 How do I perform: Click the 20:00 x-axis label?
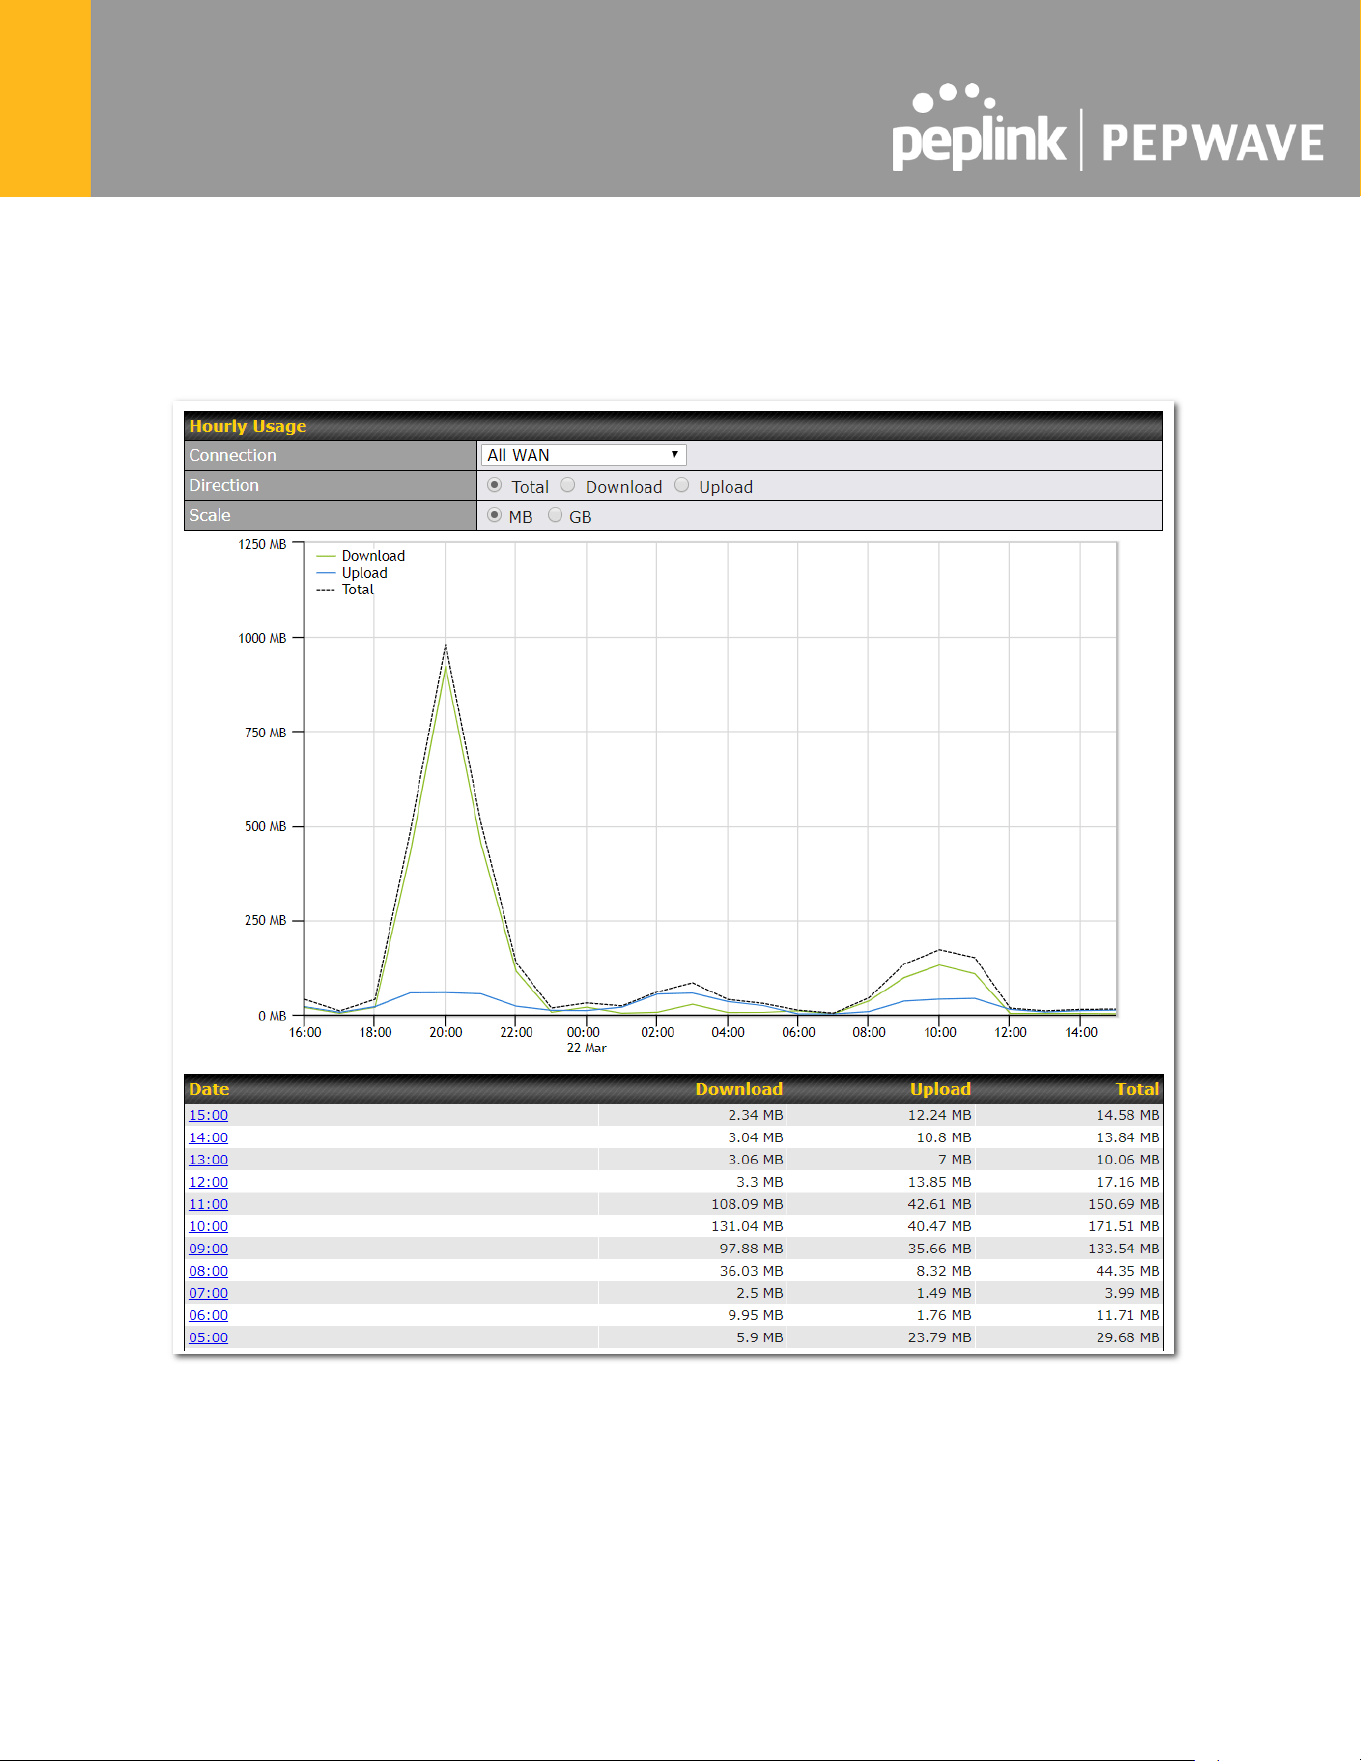pos(446,1032)
